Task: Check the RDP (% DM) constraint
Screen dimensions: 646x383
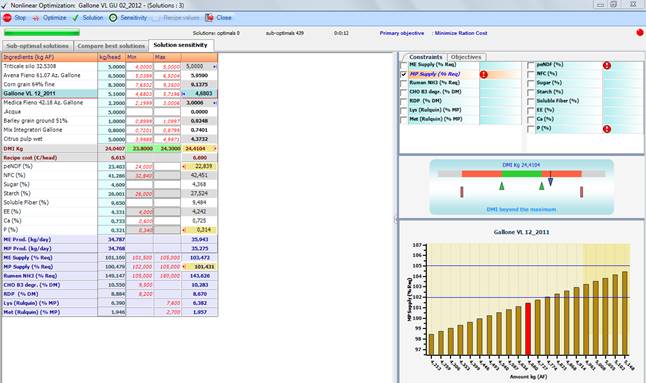Action: click(x=404, y=102)
